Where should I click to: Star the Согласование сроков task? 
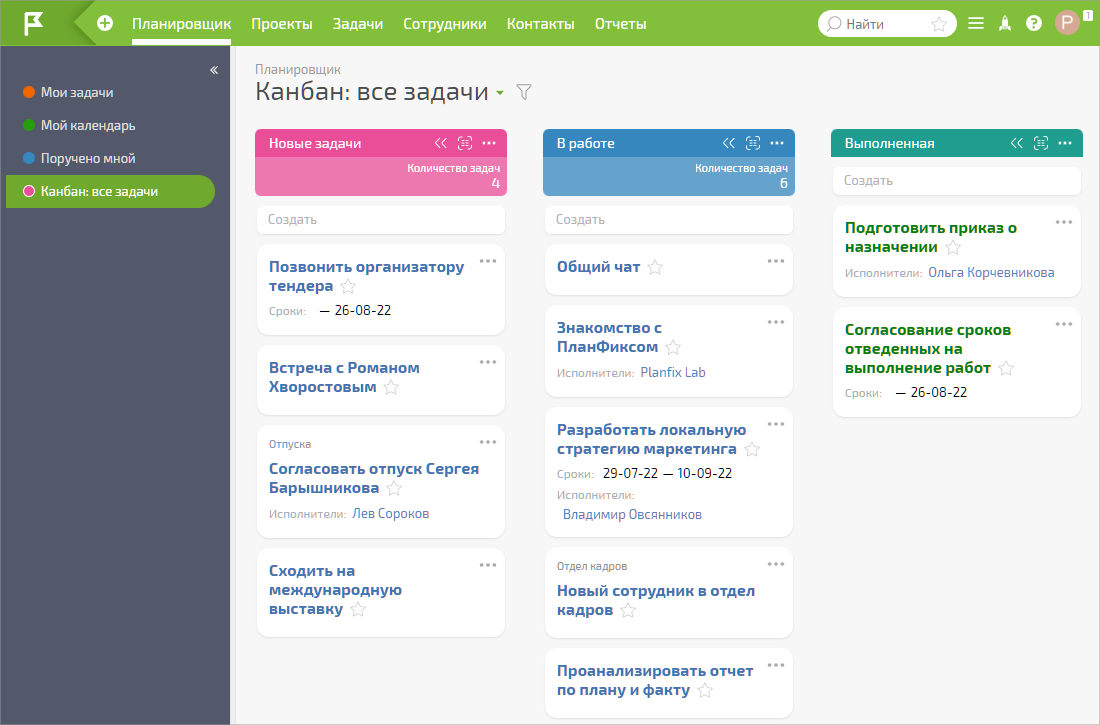tap(1006, 368)
